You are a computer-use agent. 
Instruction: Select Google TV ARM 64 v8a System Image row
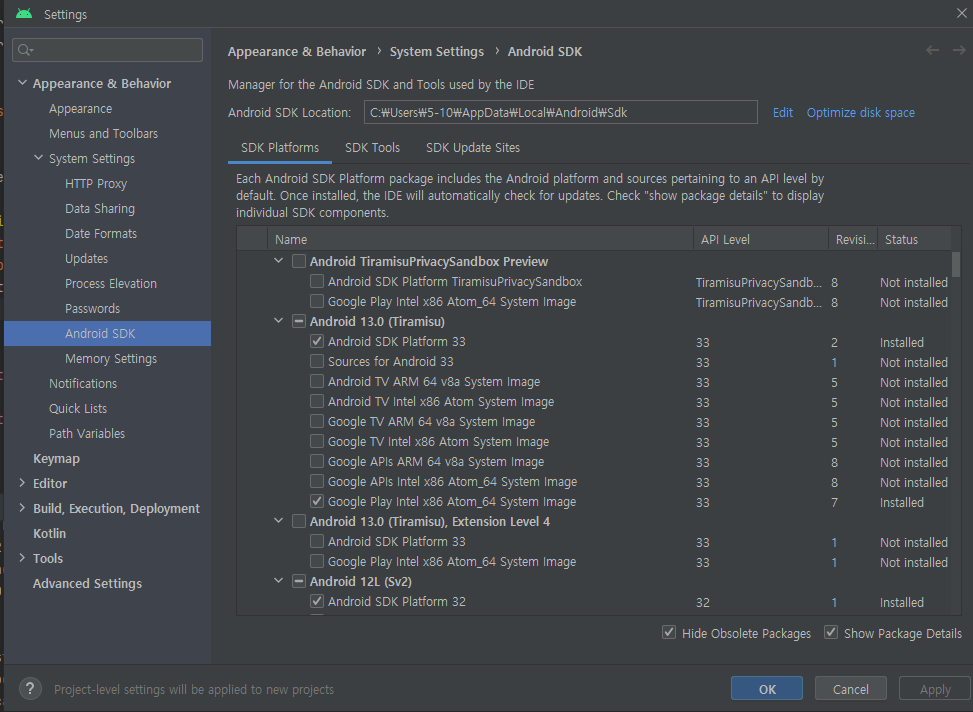point(594,421)
